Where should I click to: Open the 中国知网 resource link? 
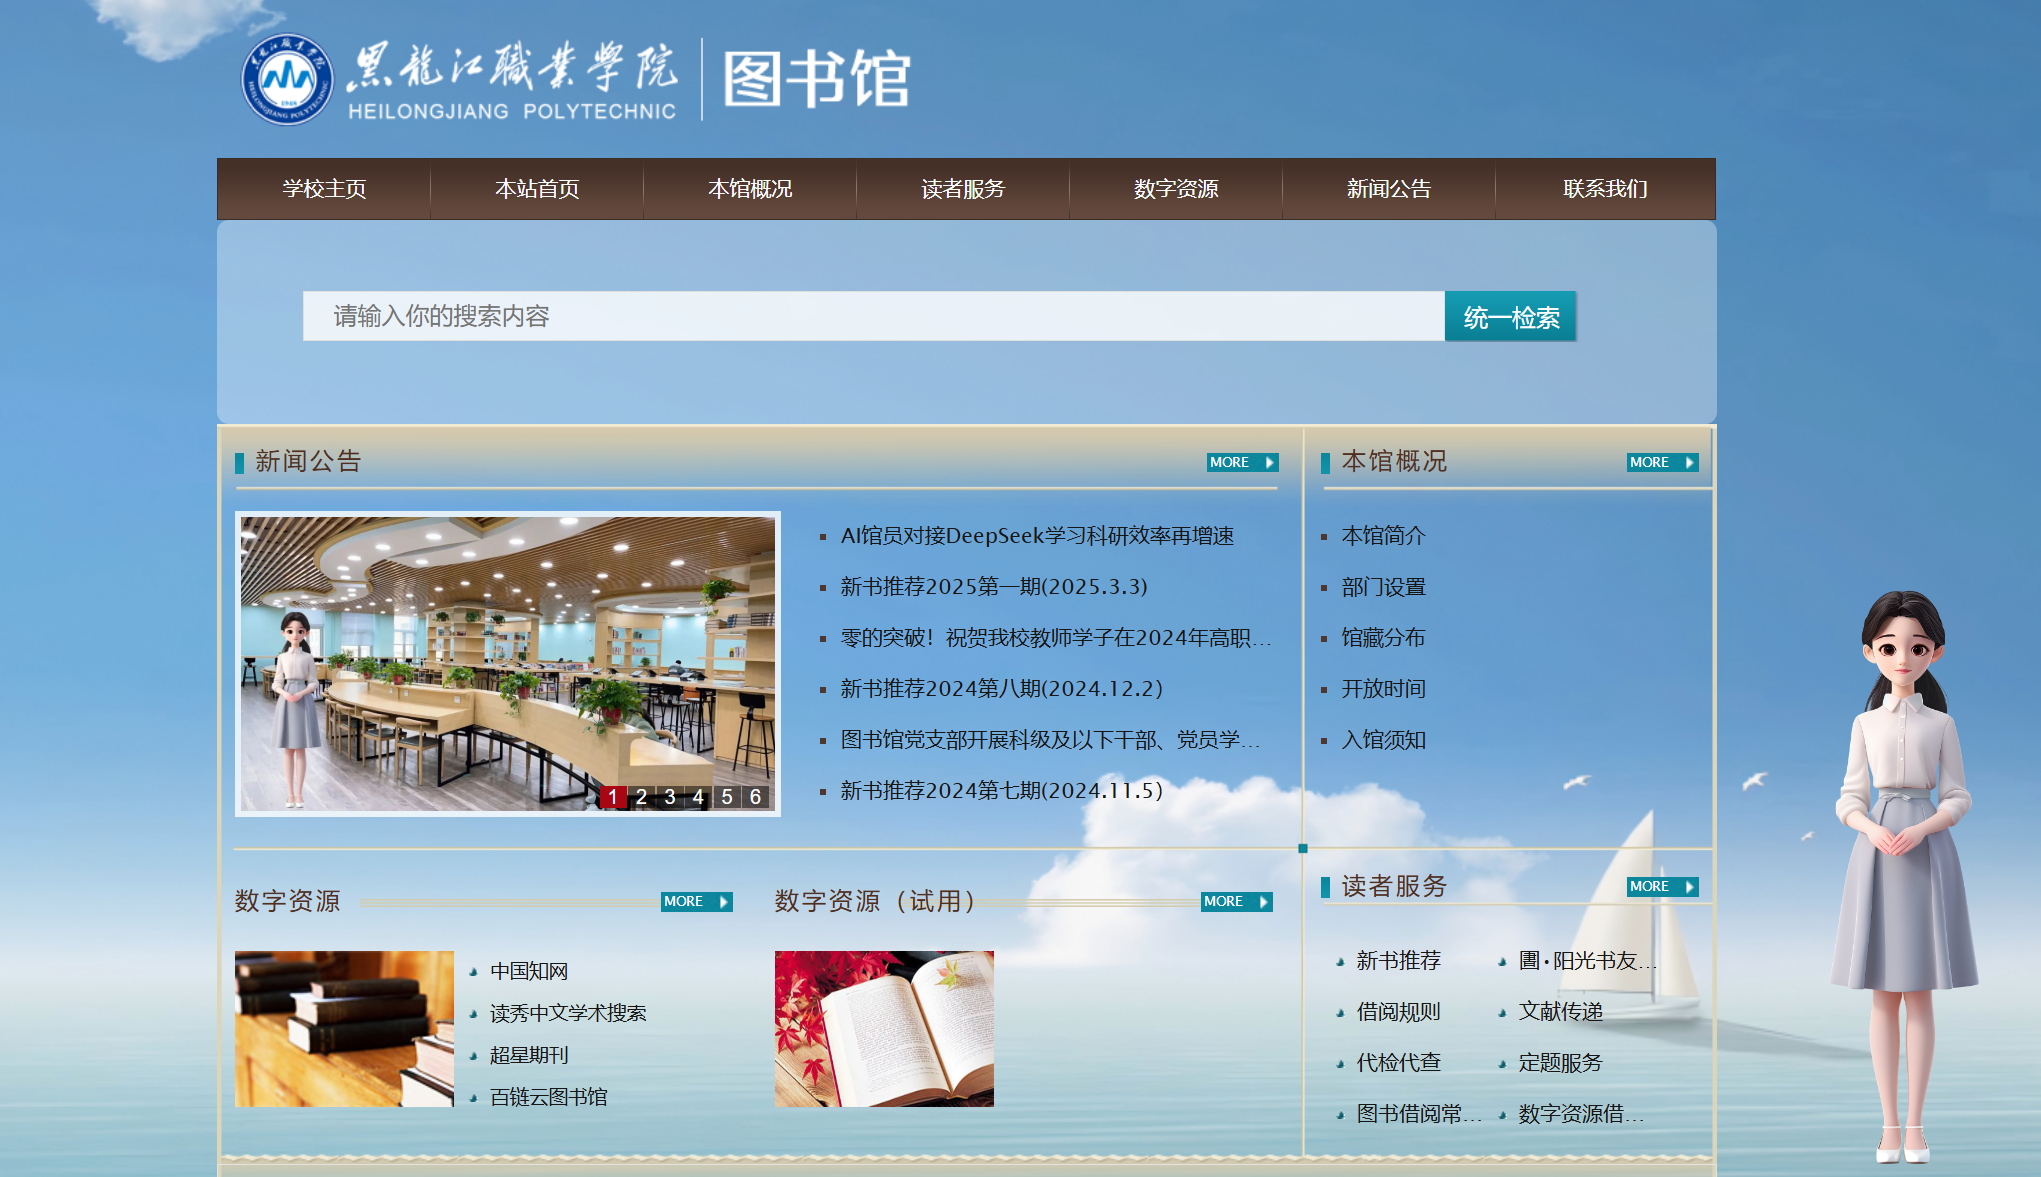(529, 971)
